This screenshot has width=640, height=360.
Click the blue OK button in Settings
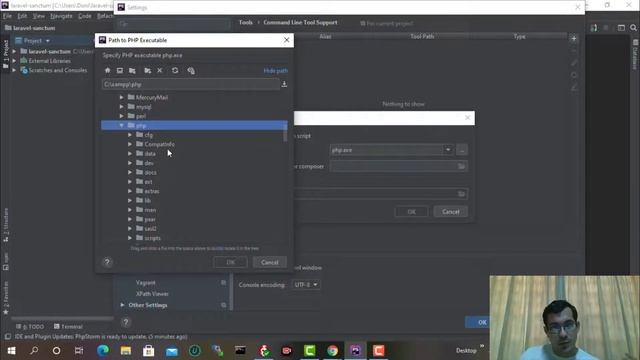point(478,322)
